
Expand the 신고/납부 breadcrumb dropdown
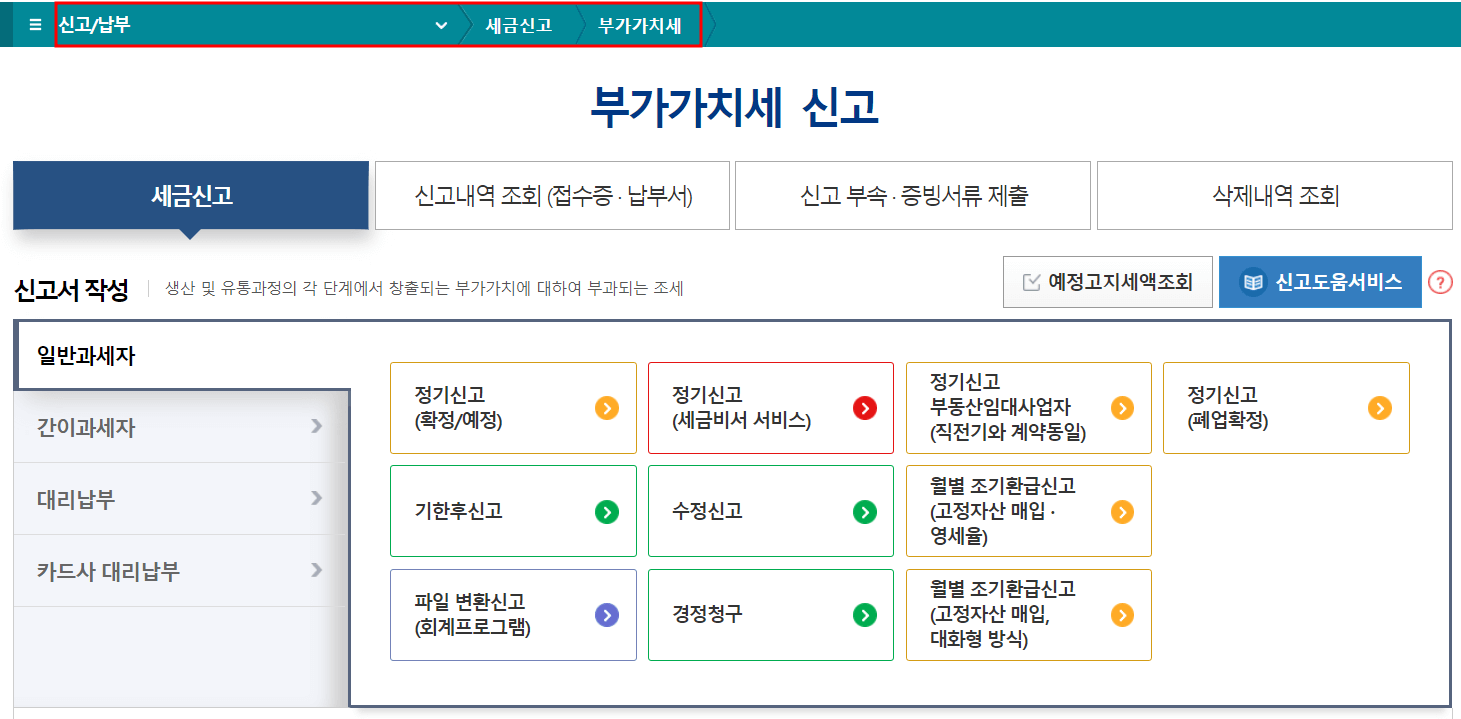(440, 25)
